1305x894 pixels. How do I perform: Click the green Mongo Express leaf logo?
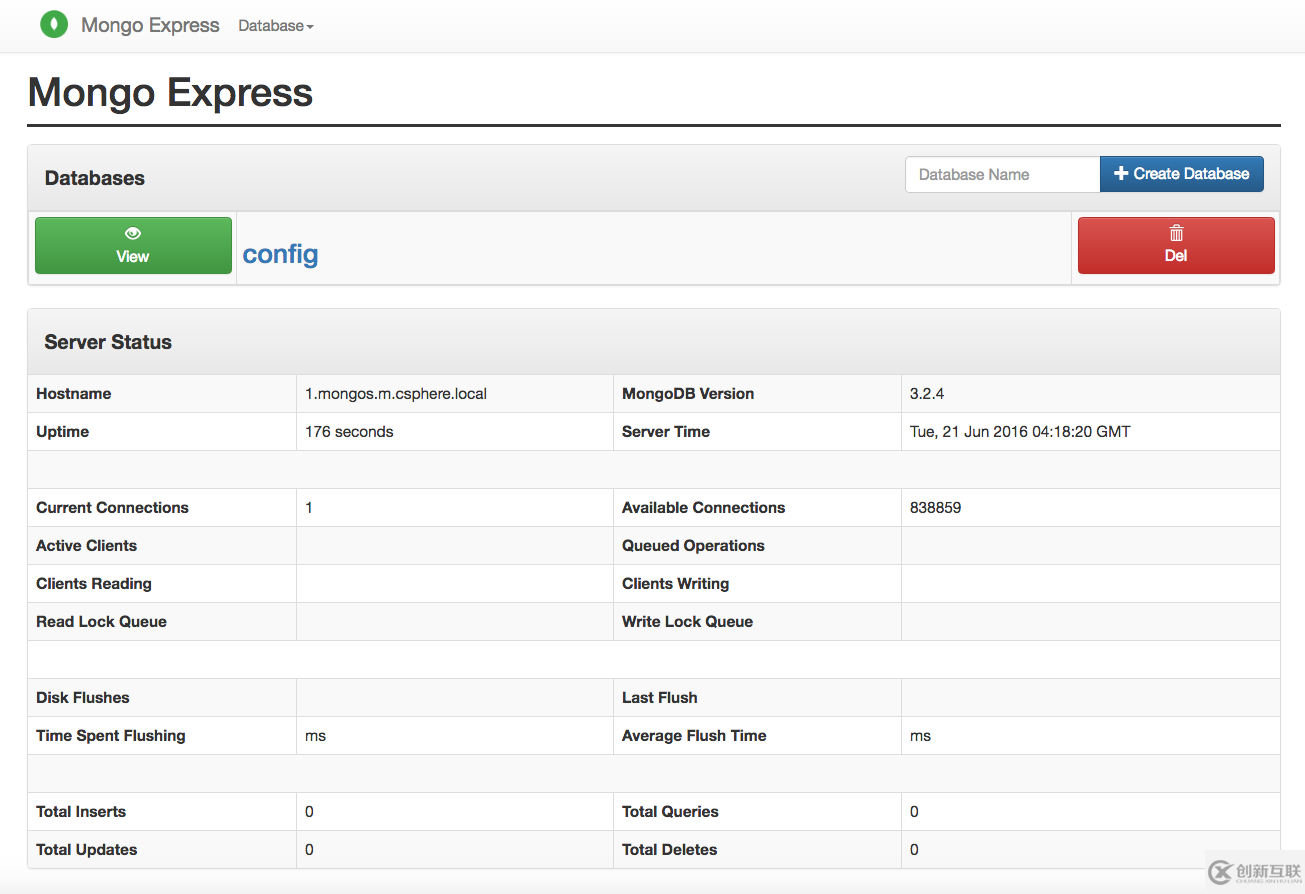(x=54, y=25)
